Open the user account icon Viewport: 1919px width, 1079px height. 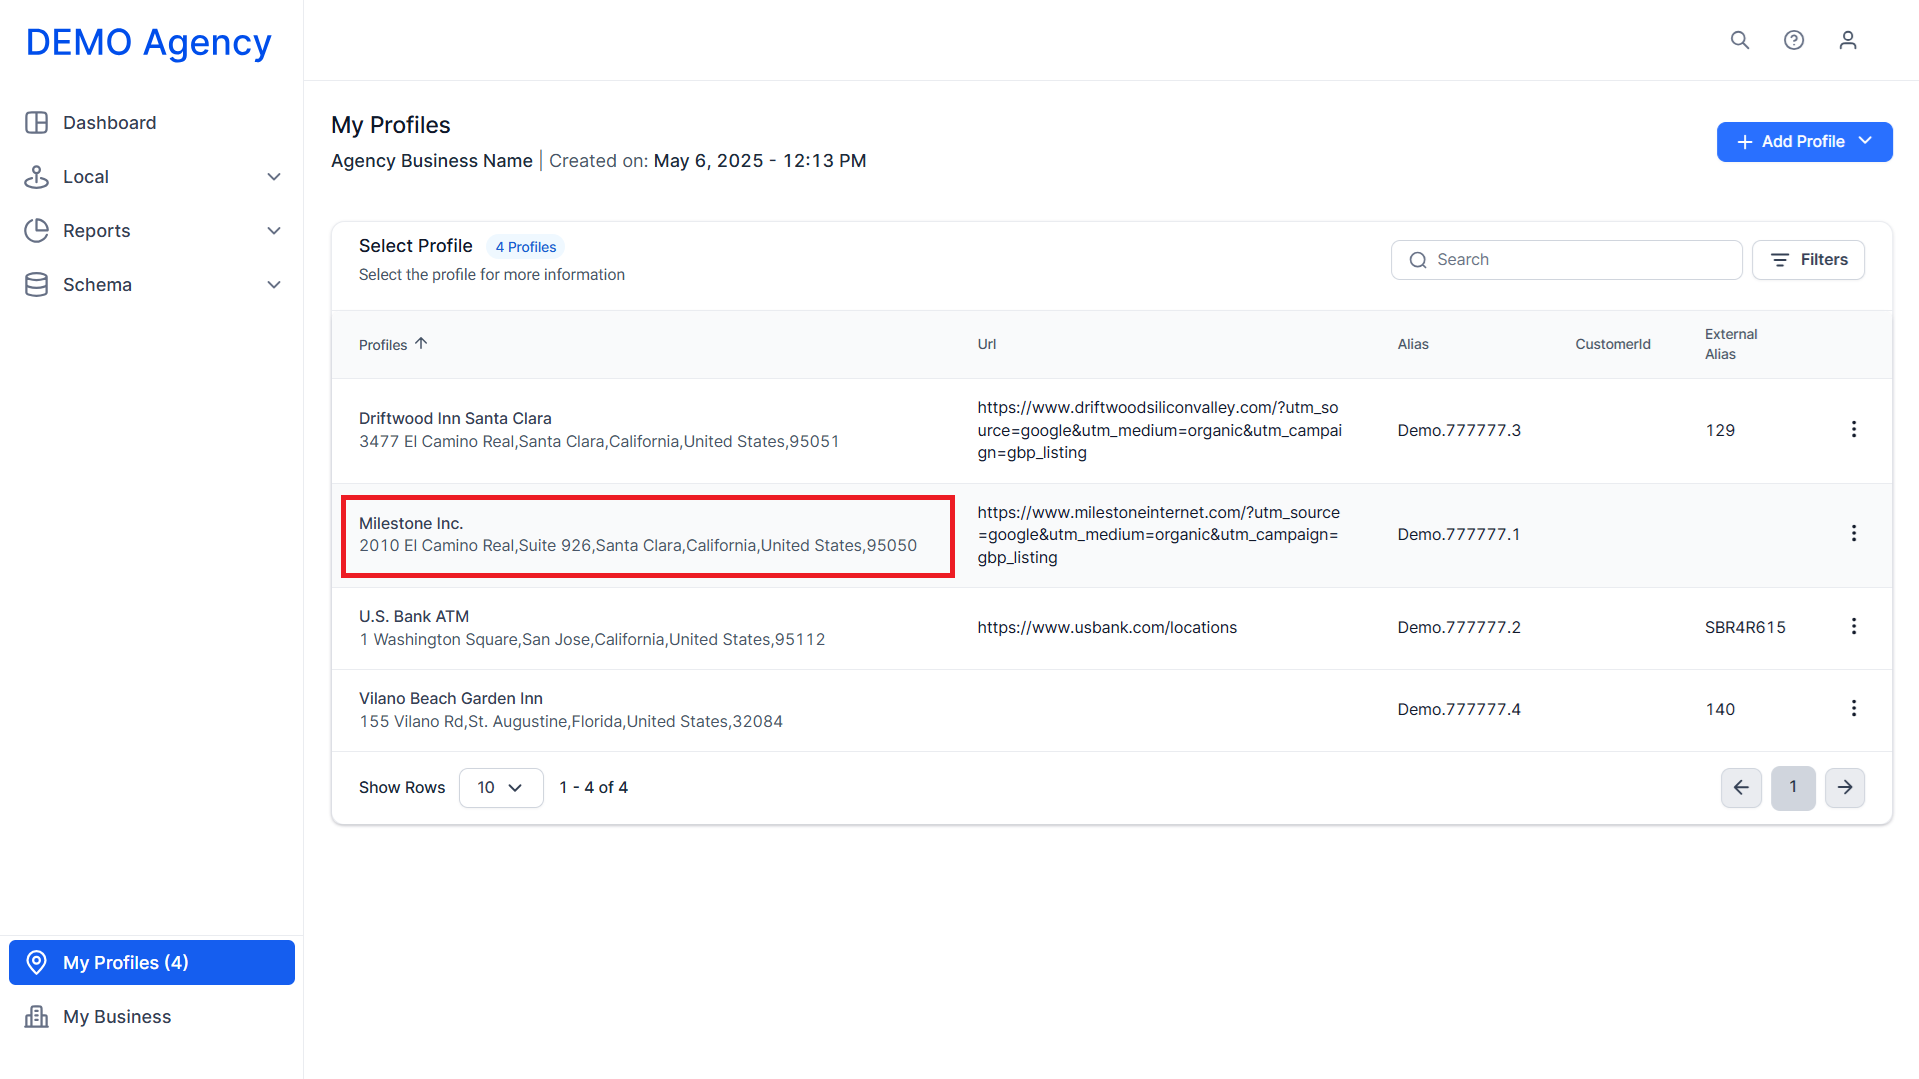pyautogui.click(x=1848, y=40)
